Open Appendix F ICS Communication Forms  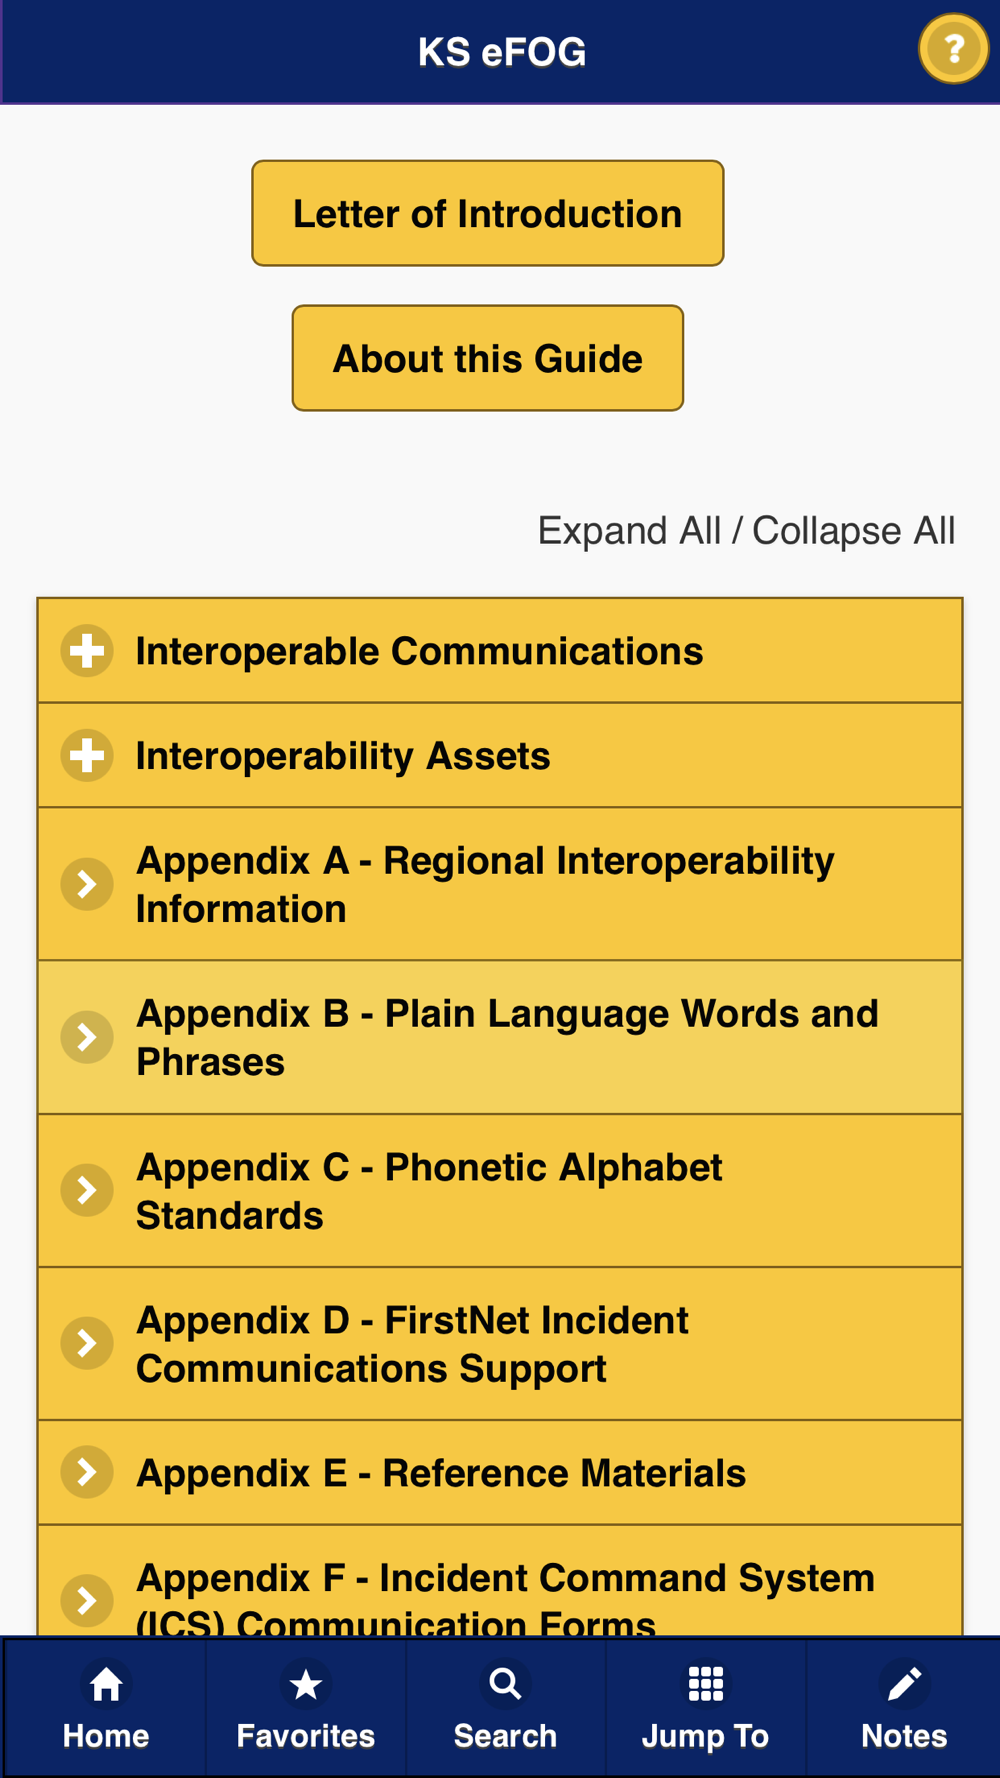(500, 1581)
